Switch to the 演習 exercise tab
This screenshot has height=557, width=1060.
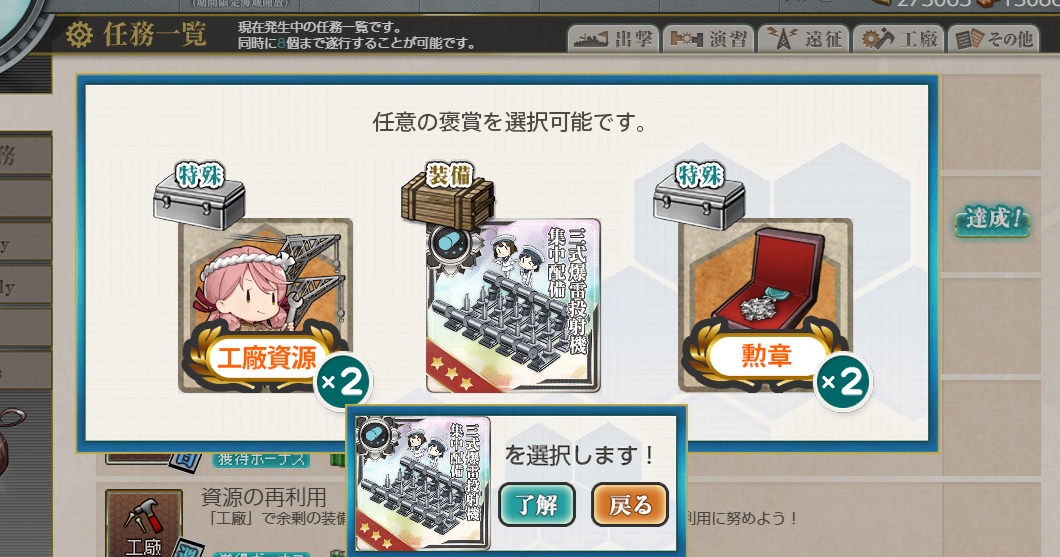coord(708,39)
